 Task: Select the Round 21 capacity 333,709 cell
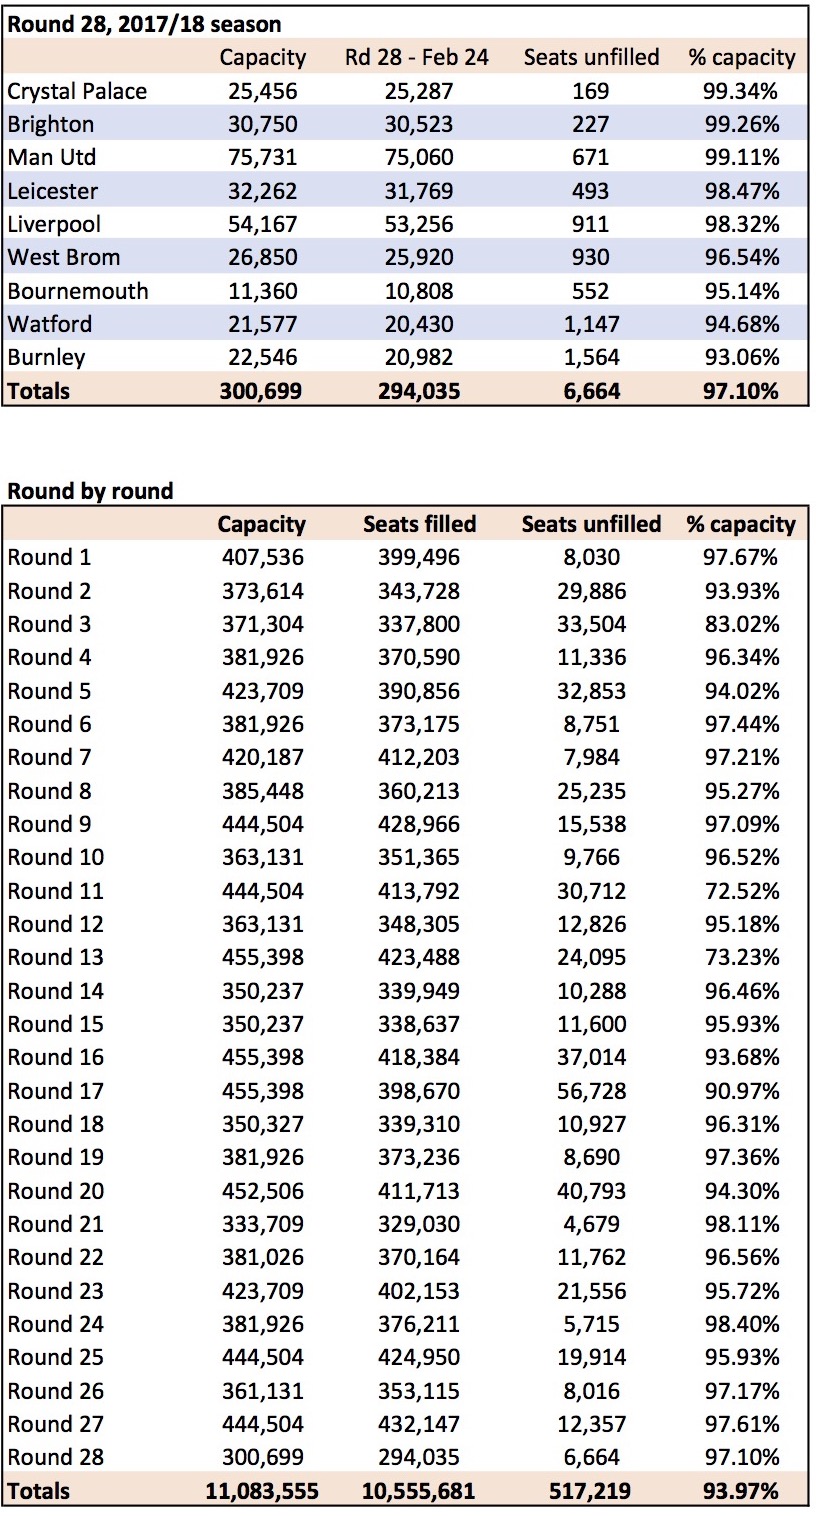tap(262, 1224)
